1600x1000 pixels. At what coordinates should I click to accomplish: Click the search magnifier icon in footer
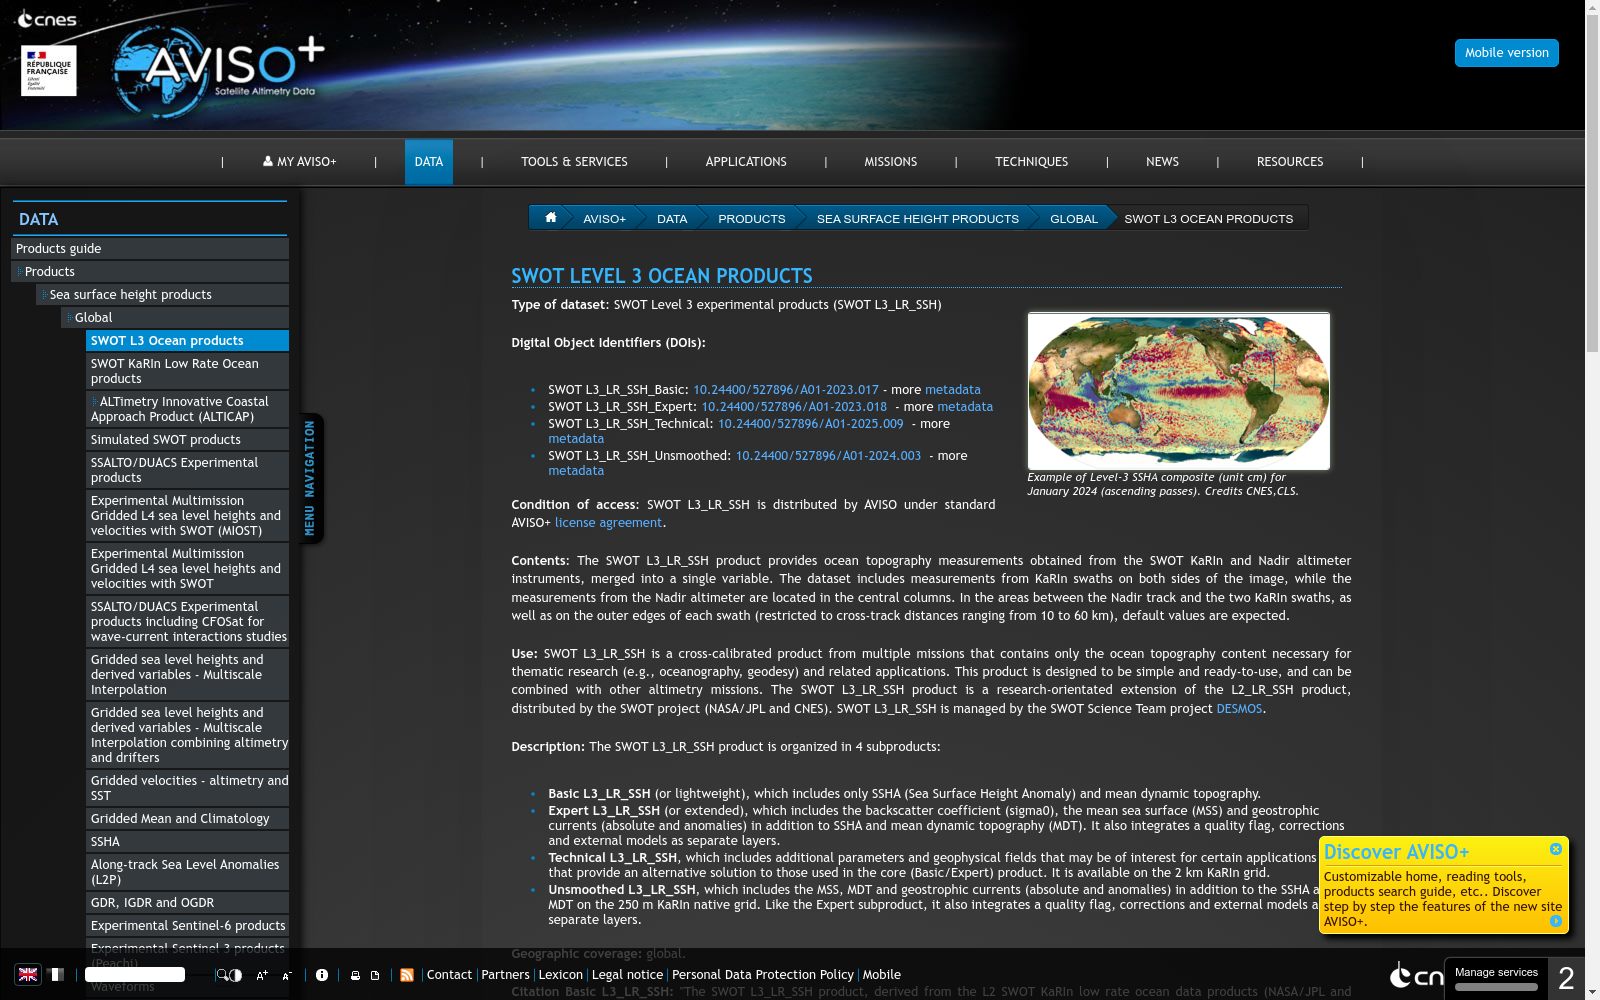click(221, 975)
